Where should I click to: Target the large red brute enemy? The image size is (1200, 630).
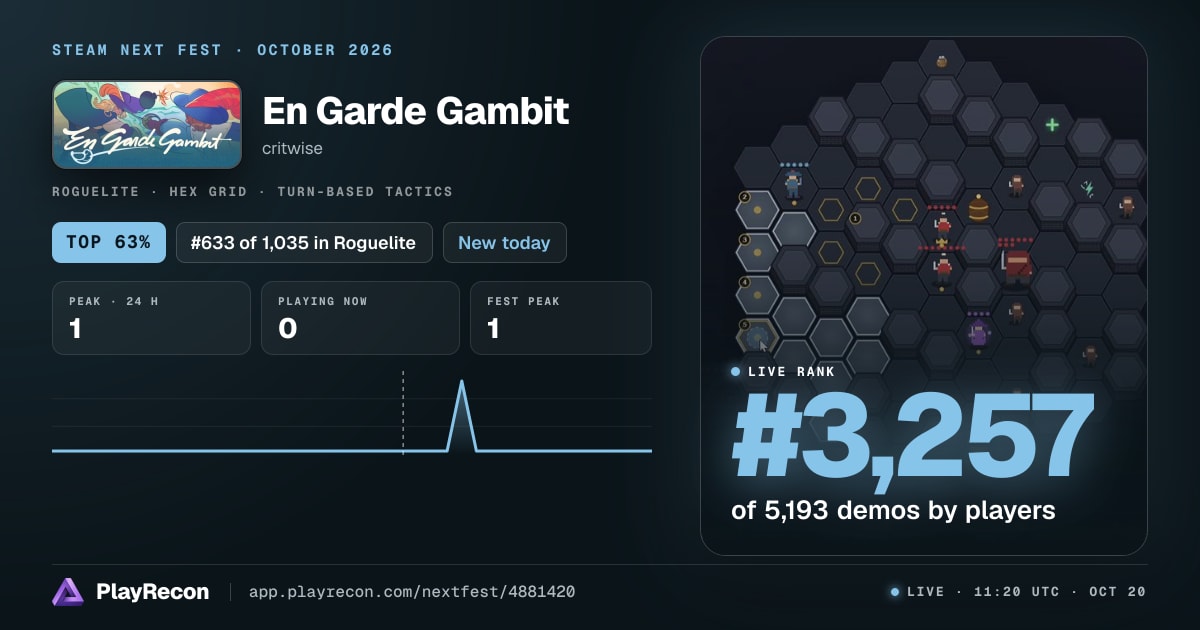[x=1017, y=264]
